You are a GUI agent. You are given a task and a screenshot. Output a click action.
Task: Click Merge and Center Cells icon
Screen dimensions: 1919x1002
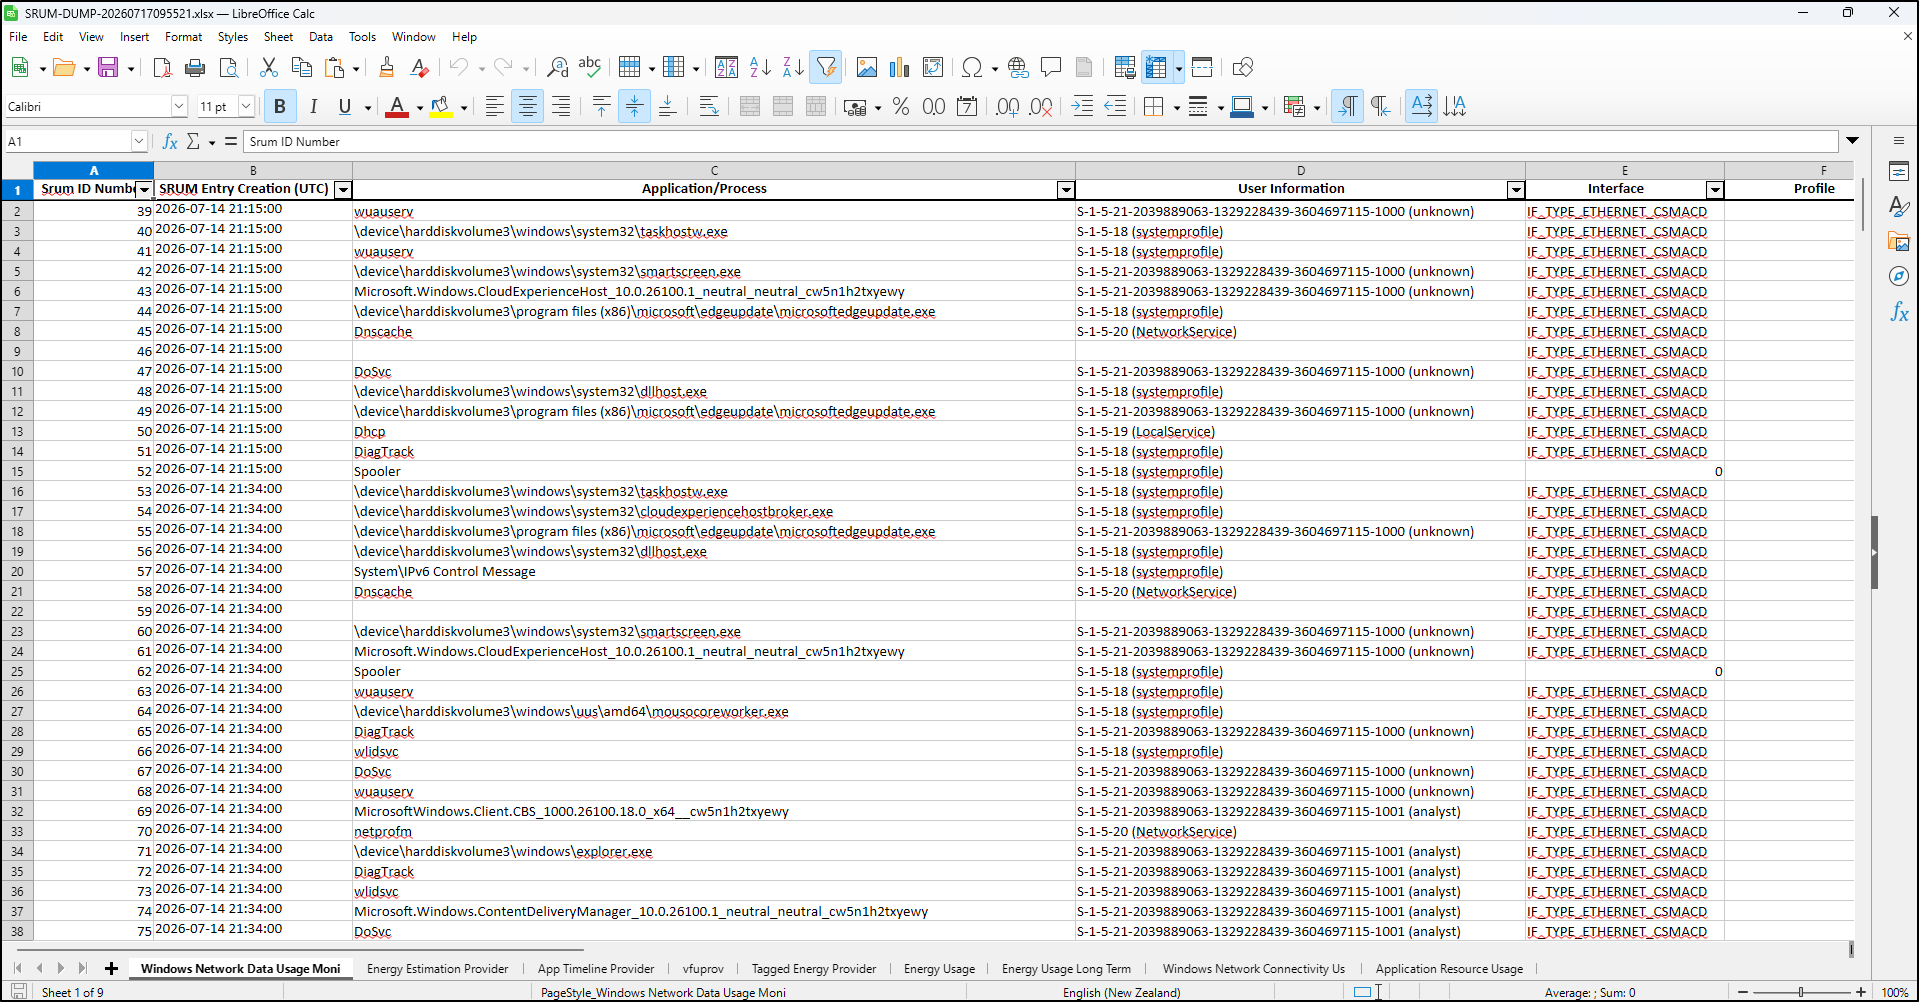750,107
